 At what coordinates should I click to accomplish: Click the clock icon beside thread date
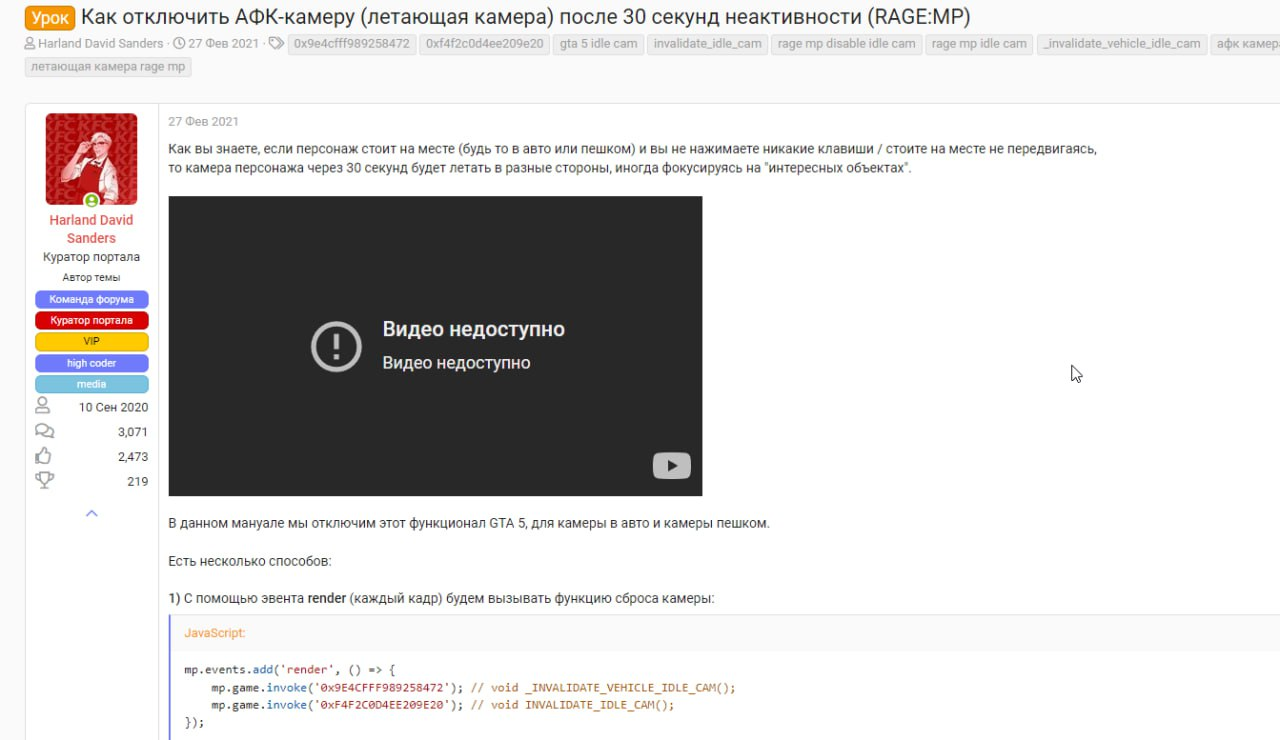[179, 43]
